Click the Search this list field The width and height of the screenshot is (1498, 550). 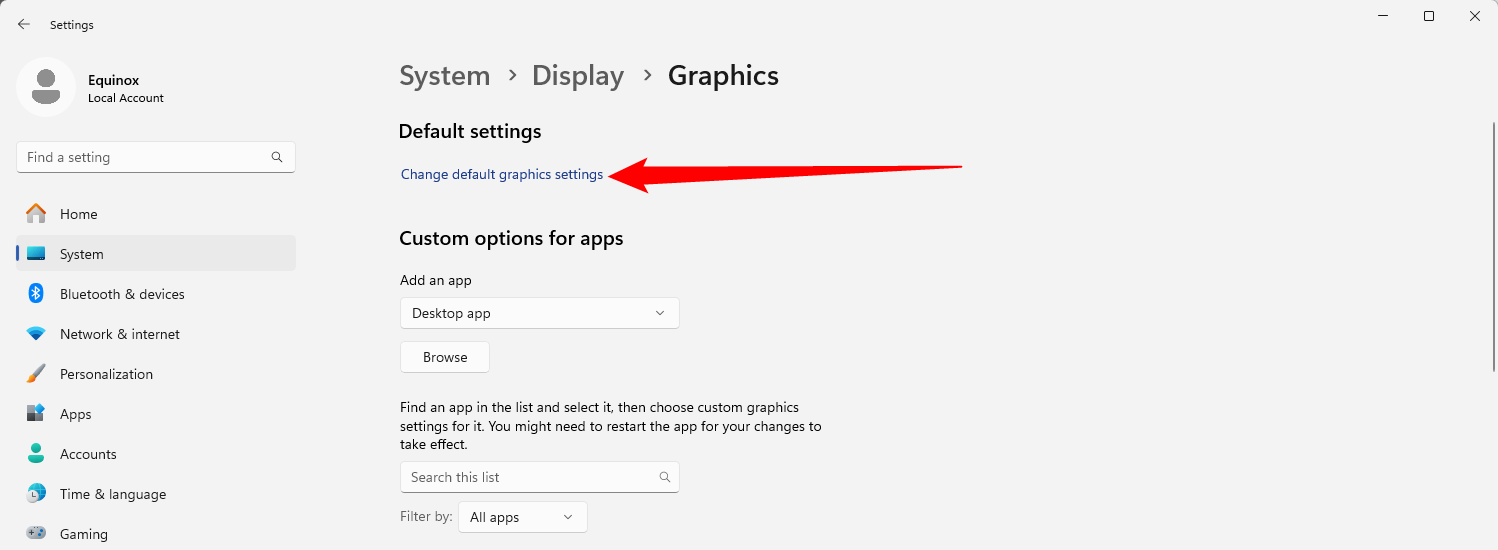click(539, 477)
